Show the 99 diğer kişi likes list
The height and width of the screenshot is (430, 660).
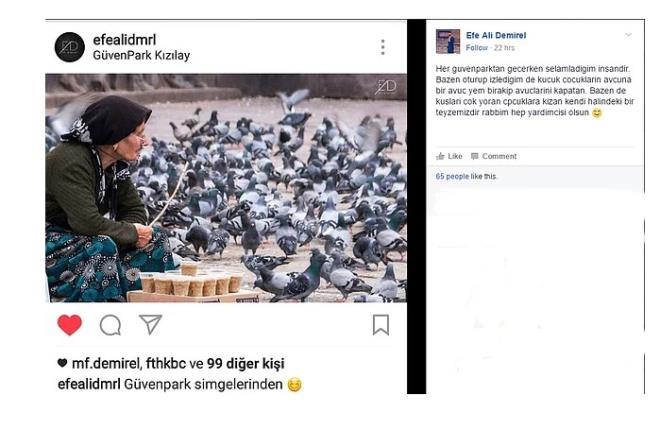(x=245, y=363)
